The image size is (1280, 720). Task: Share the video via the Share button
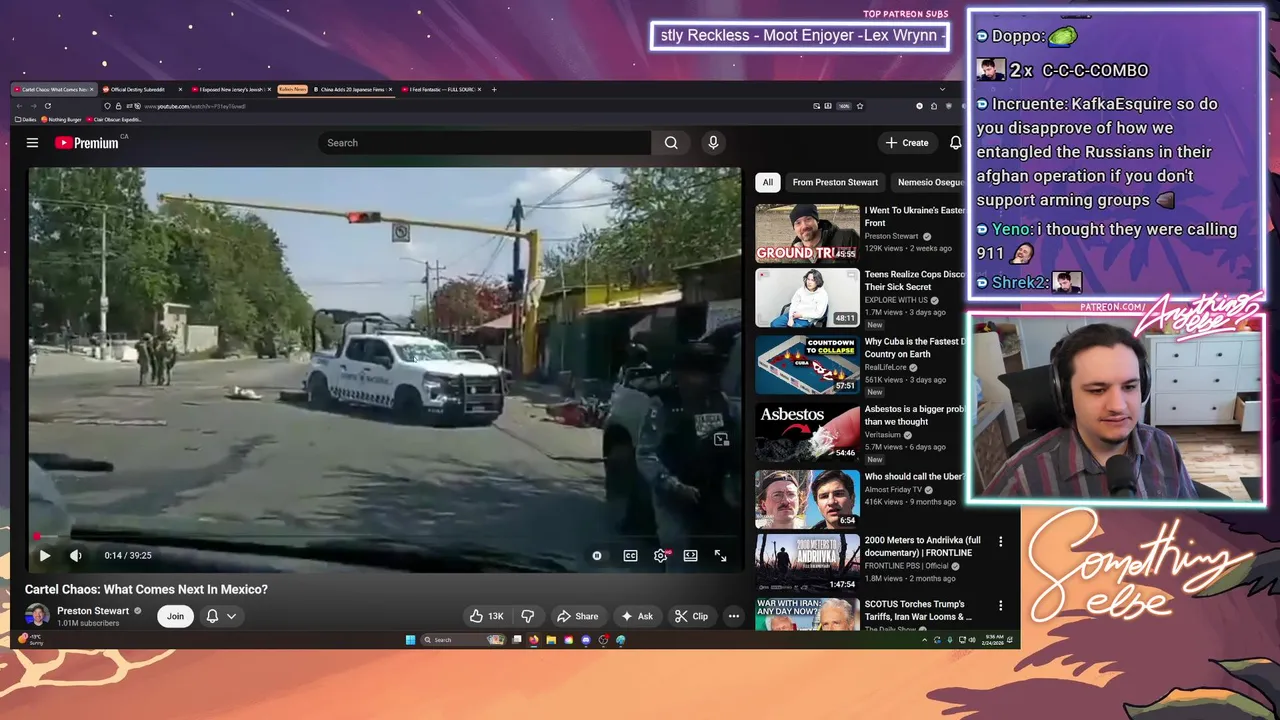coord(577,616)
